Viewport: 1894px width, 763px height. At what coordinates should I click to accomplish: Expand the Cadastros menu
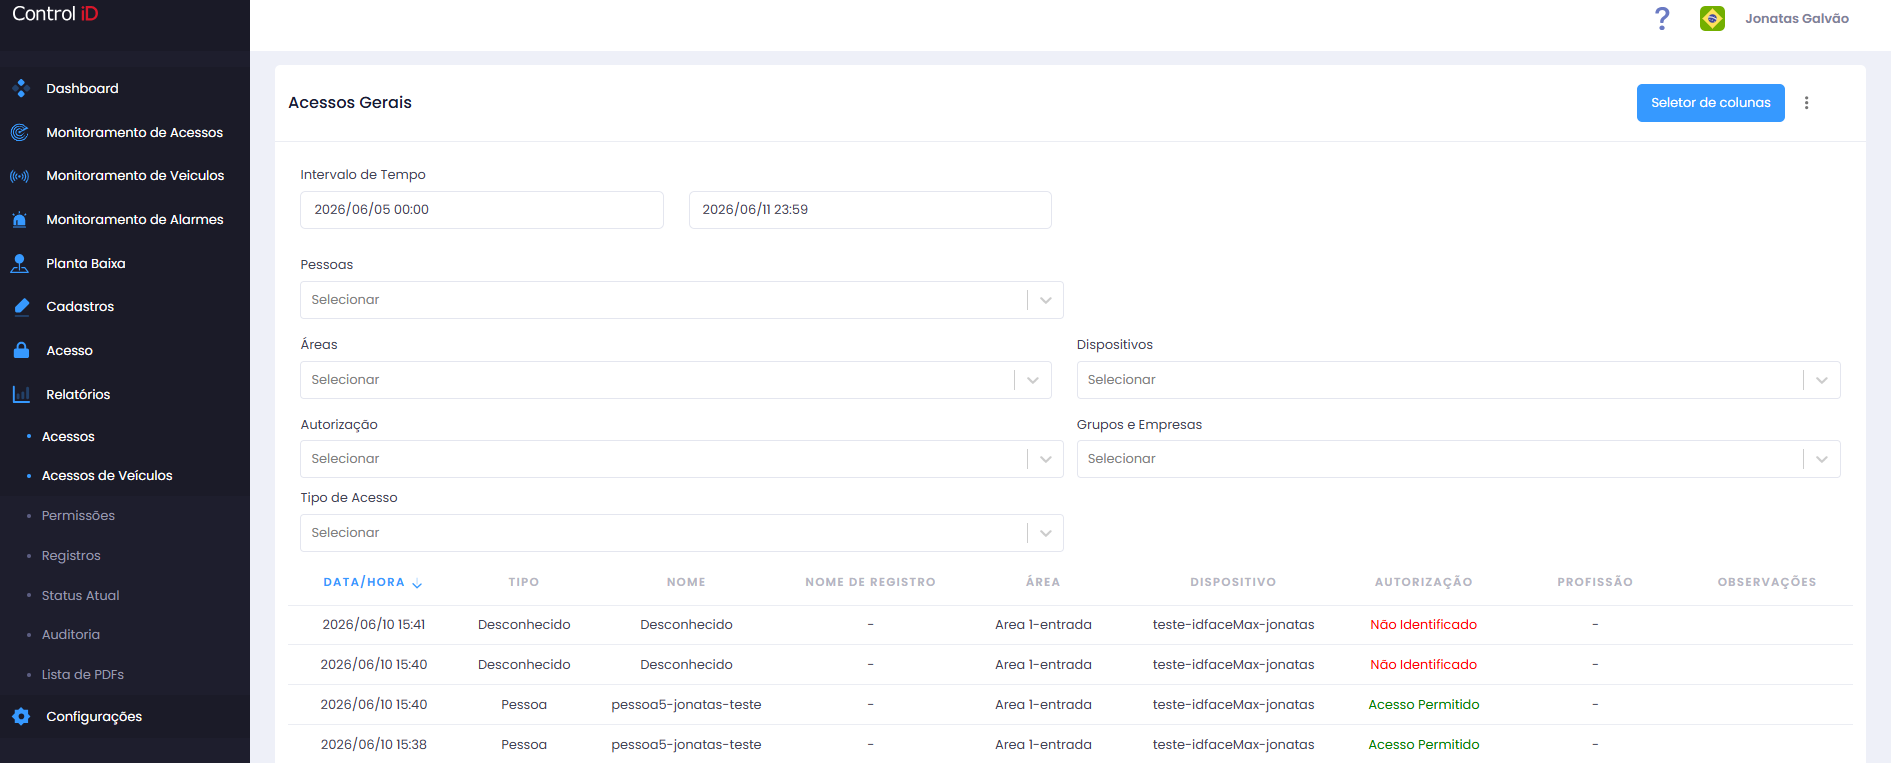(80, 307)
